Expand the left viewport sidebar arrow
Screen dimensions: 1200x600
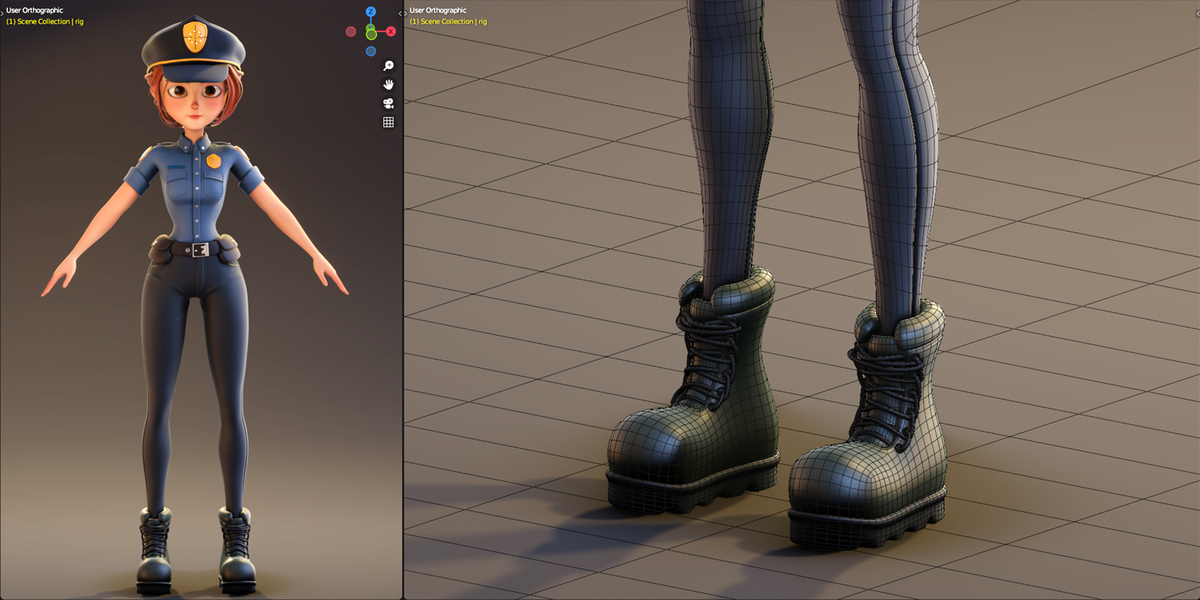coord(399,13)
